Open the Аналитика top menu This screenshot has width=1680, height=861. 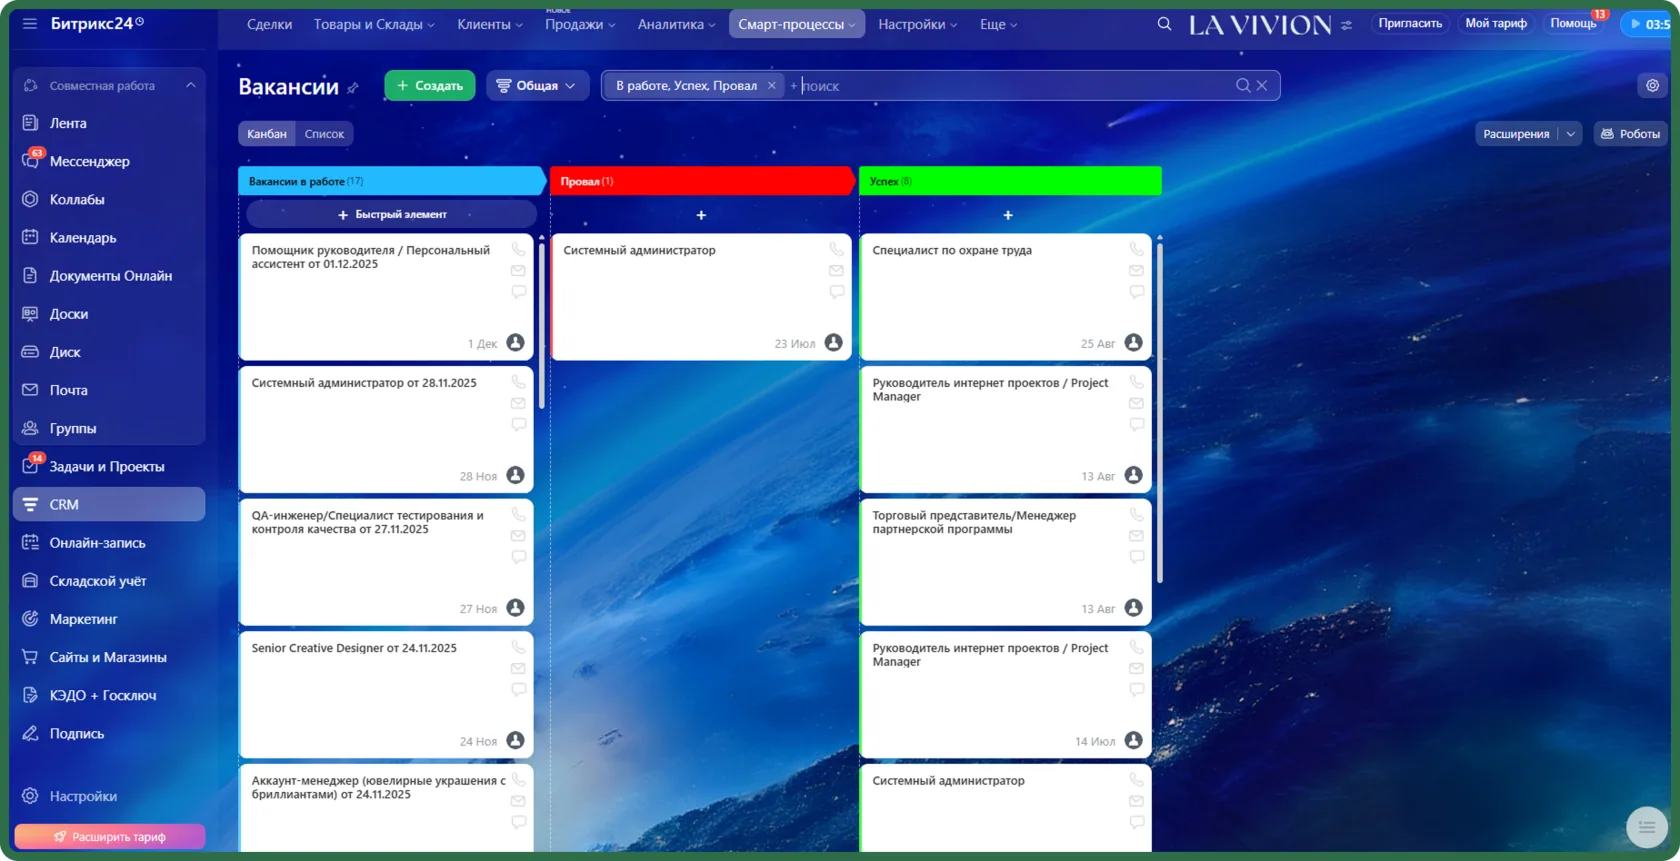[676, 24]
